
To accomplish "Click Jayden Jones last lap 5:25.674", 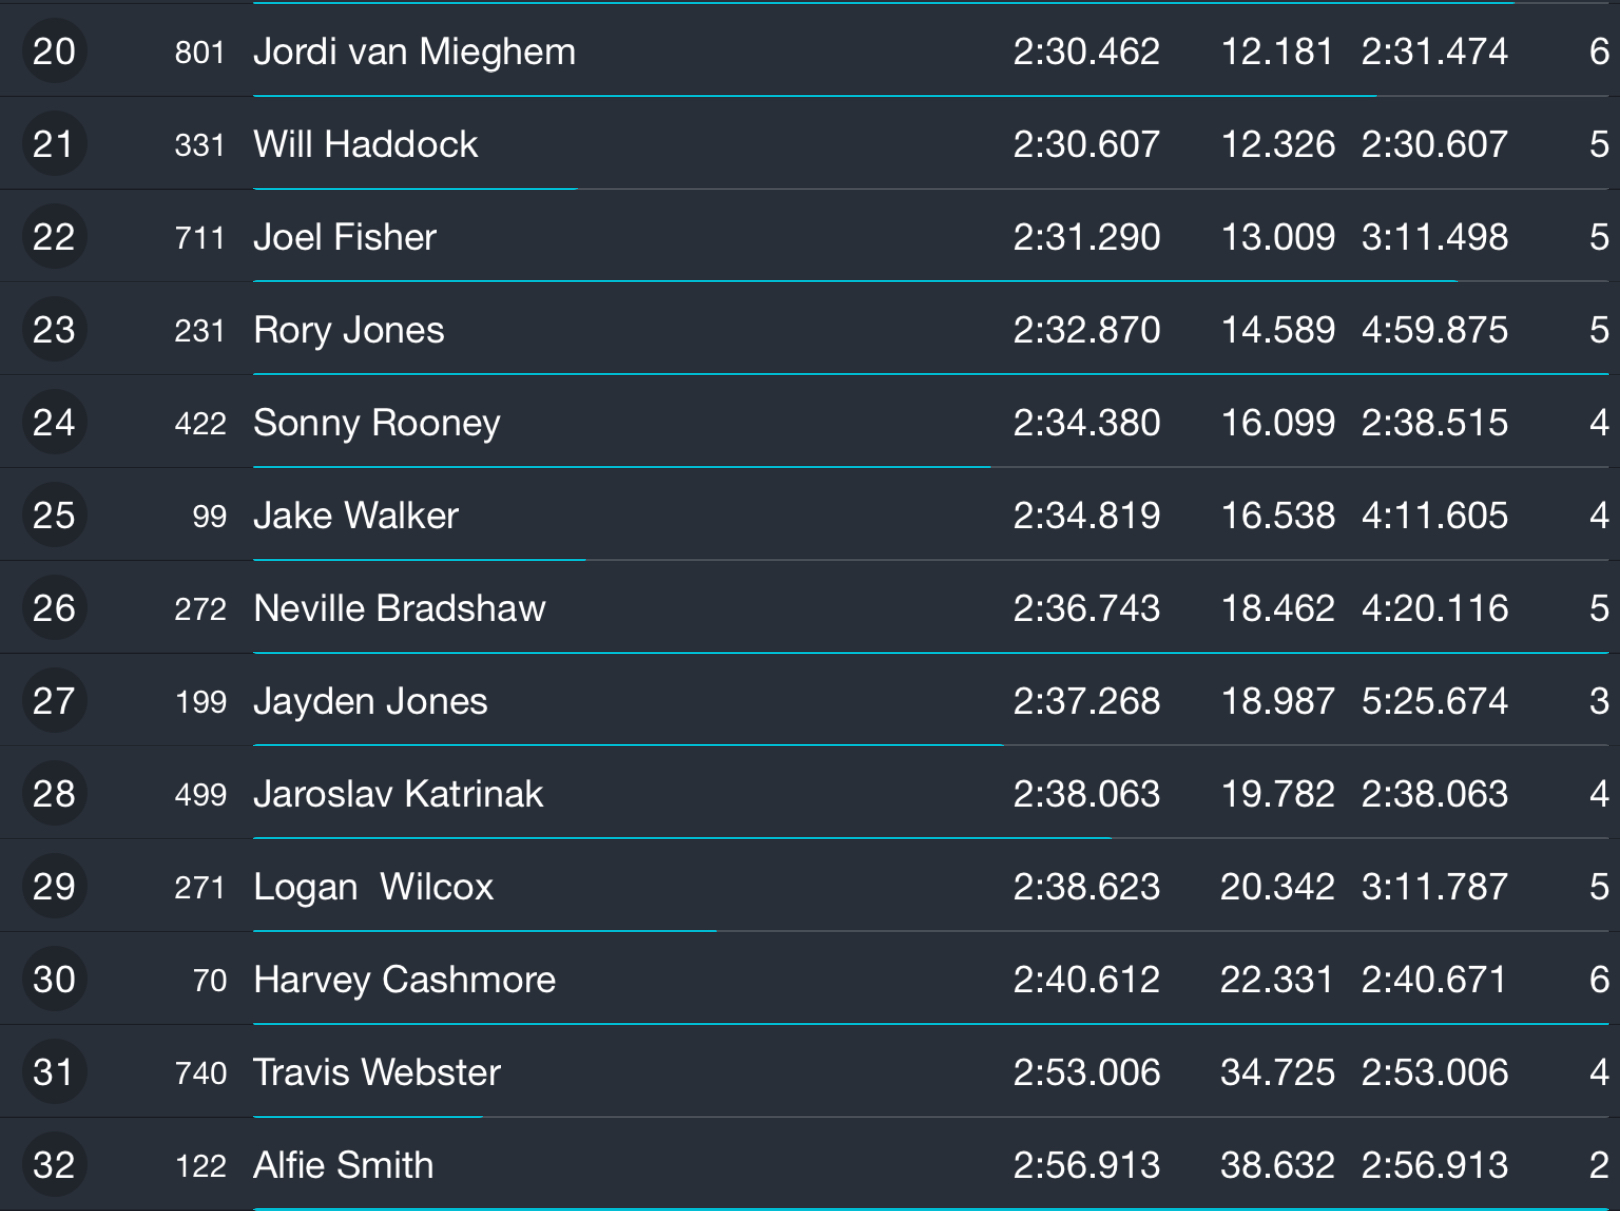I will (1434, 701).
